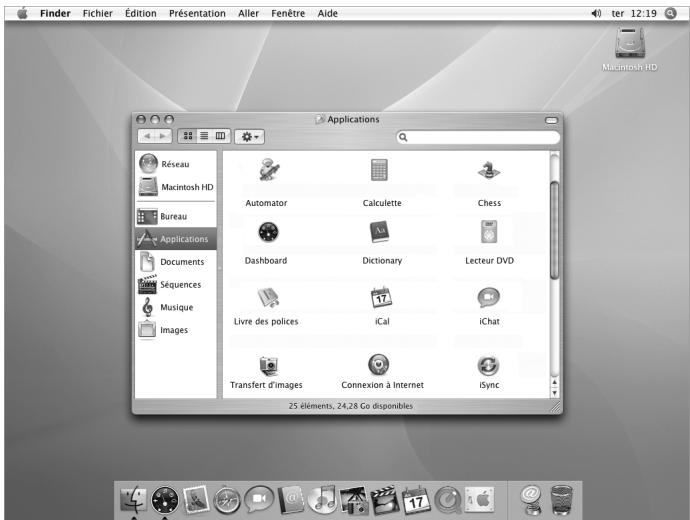Open Address Book icon in the Dock
This screenshot has height=520, width=690.
[291, 500]
